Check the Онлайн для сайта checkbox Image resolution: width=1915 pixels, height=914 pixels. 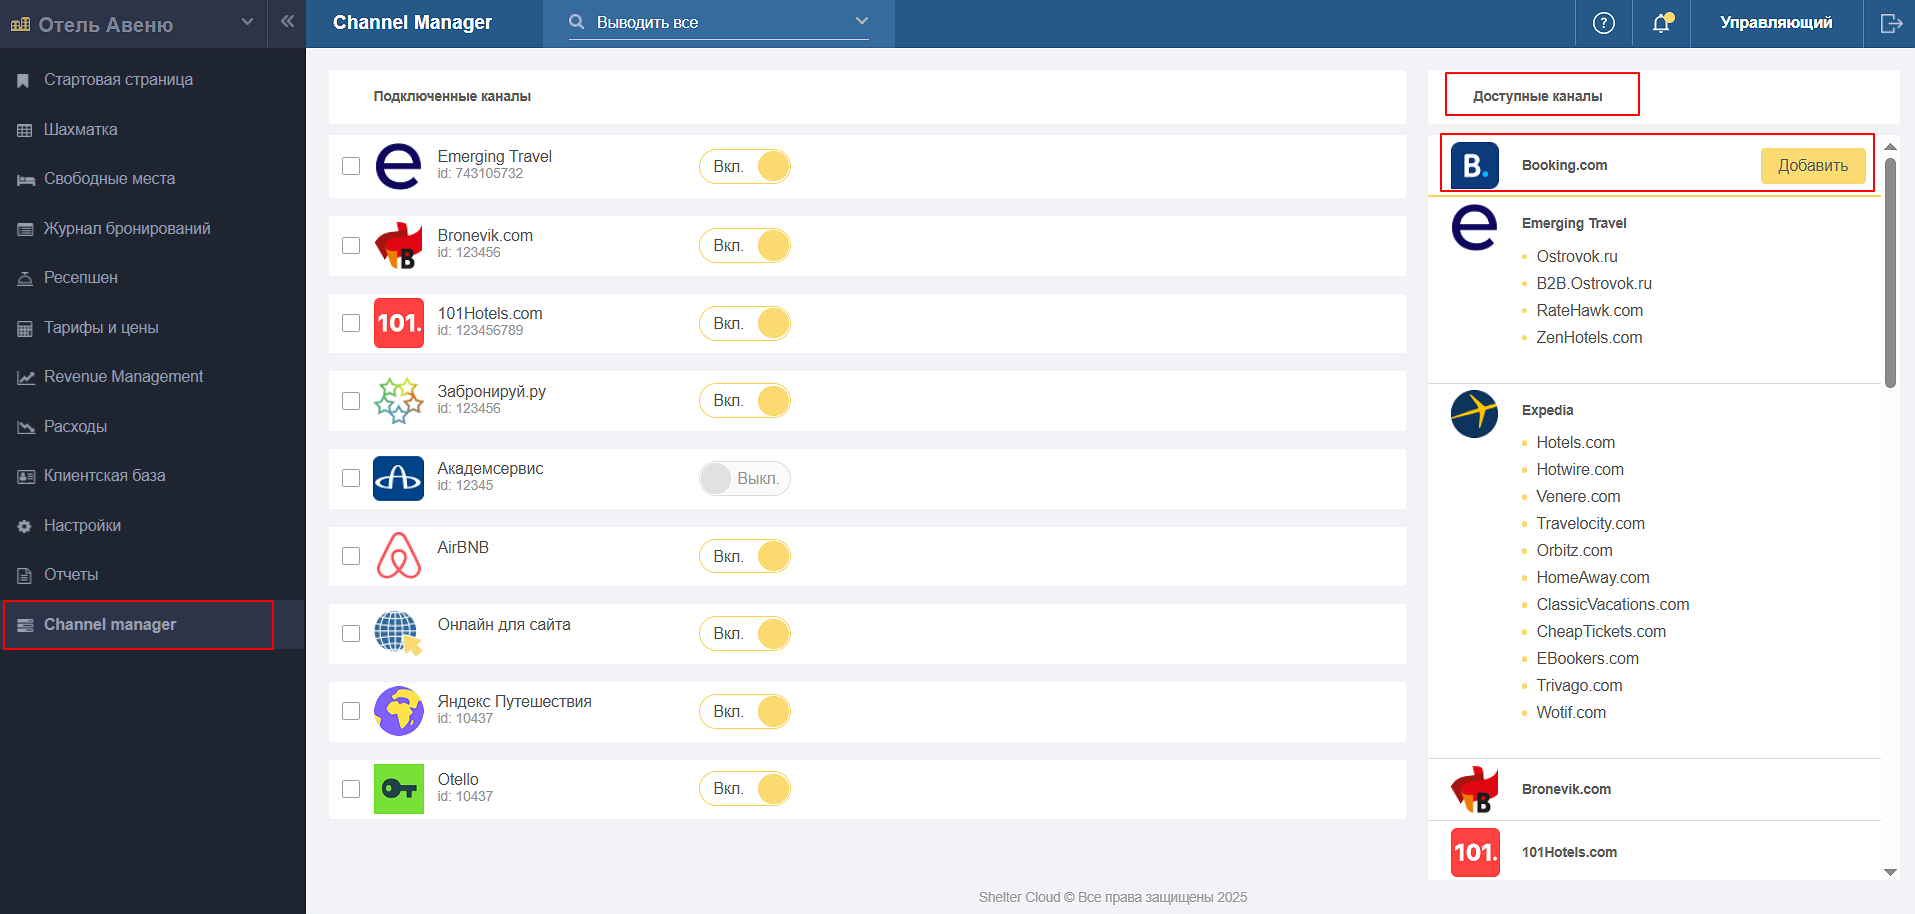(x=351, y=633)
